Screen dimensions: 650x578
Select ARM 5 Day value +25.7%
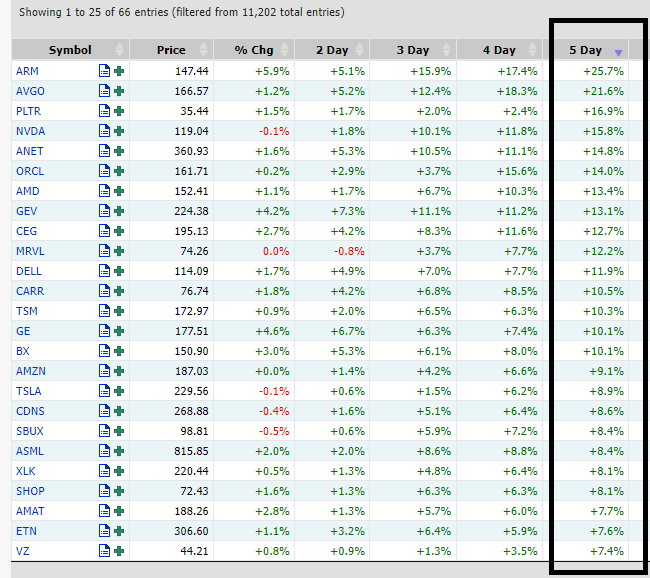[x=604, y=71]
